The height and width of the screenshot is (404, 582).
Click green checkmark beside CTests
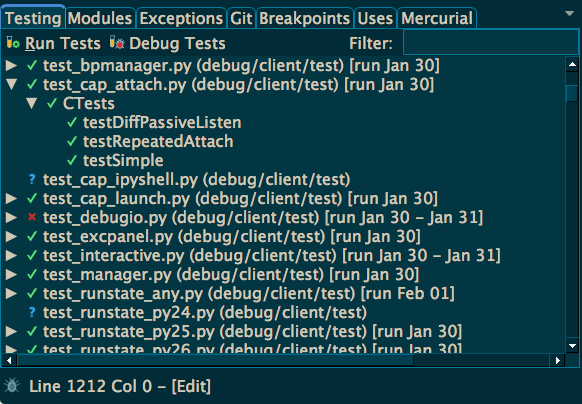pyautogui.click(x=52, y=103)
